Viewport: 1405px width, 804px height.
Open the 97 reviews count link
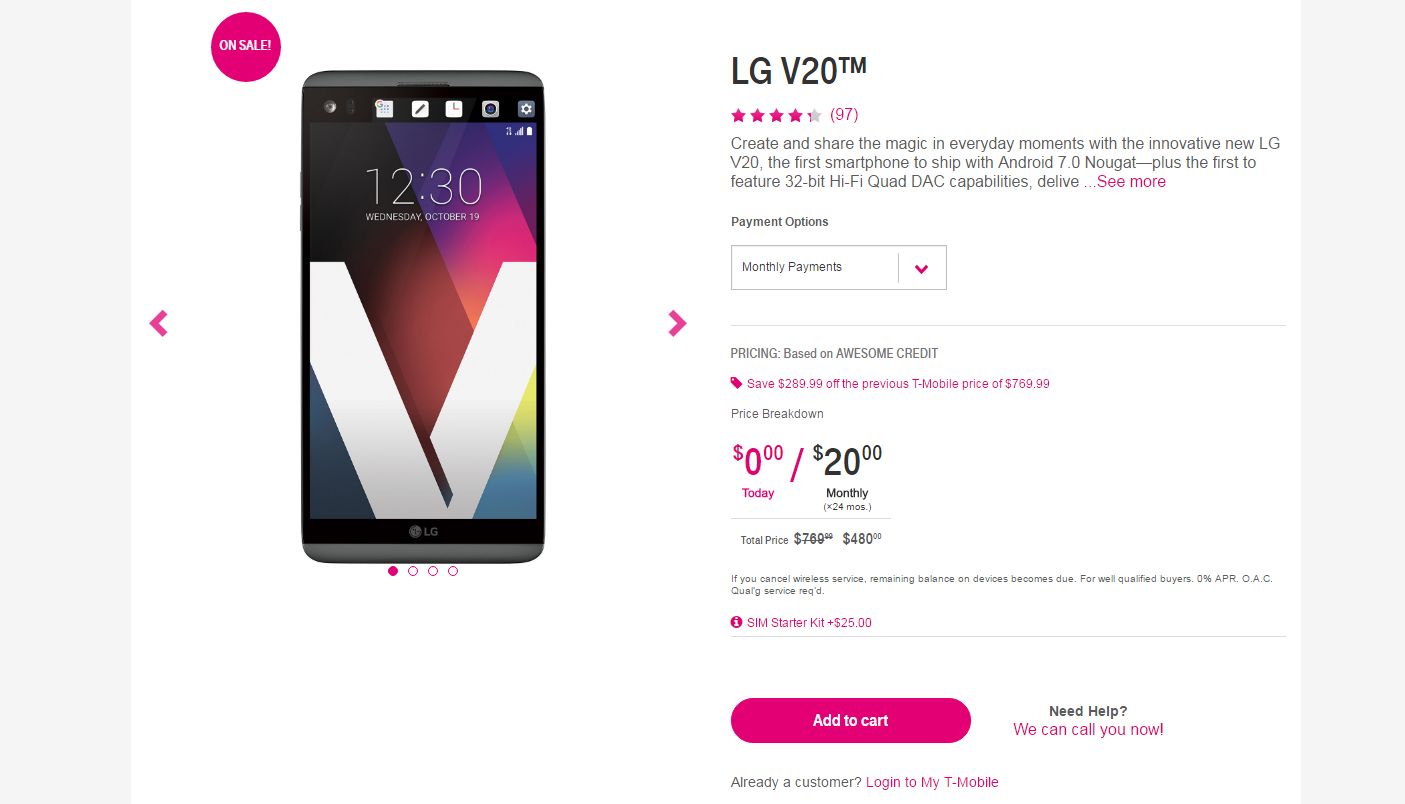pos(844,115)
